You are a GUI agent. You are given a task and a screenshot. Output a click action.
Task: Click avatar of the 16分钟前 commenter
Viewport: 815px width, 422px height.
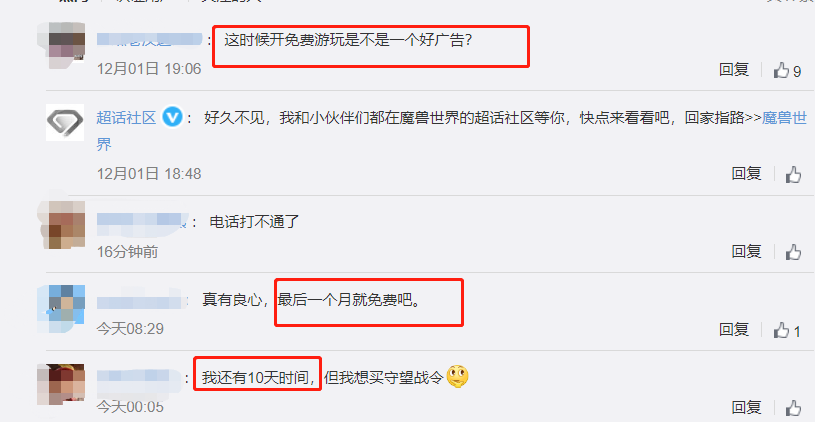click(61, 225)
